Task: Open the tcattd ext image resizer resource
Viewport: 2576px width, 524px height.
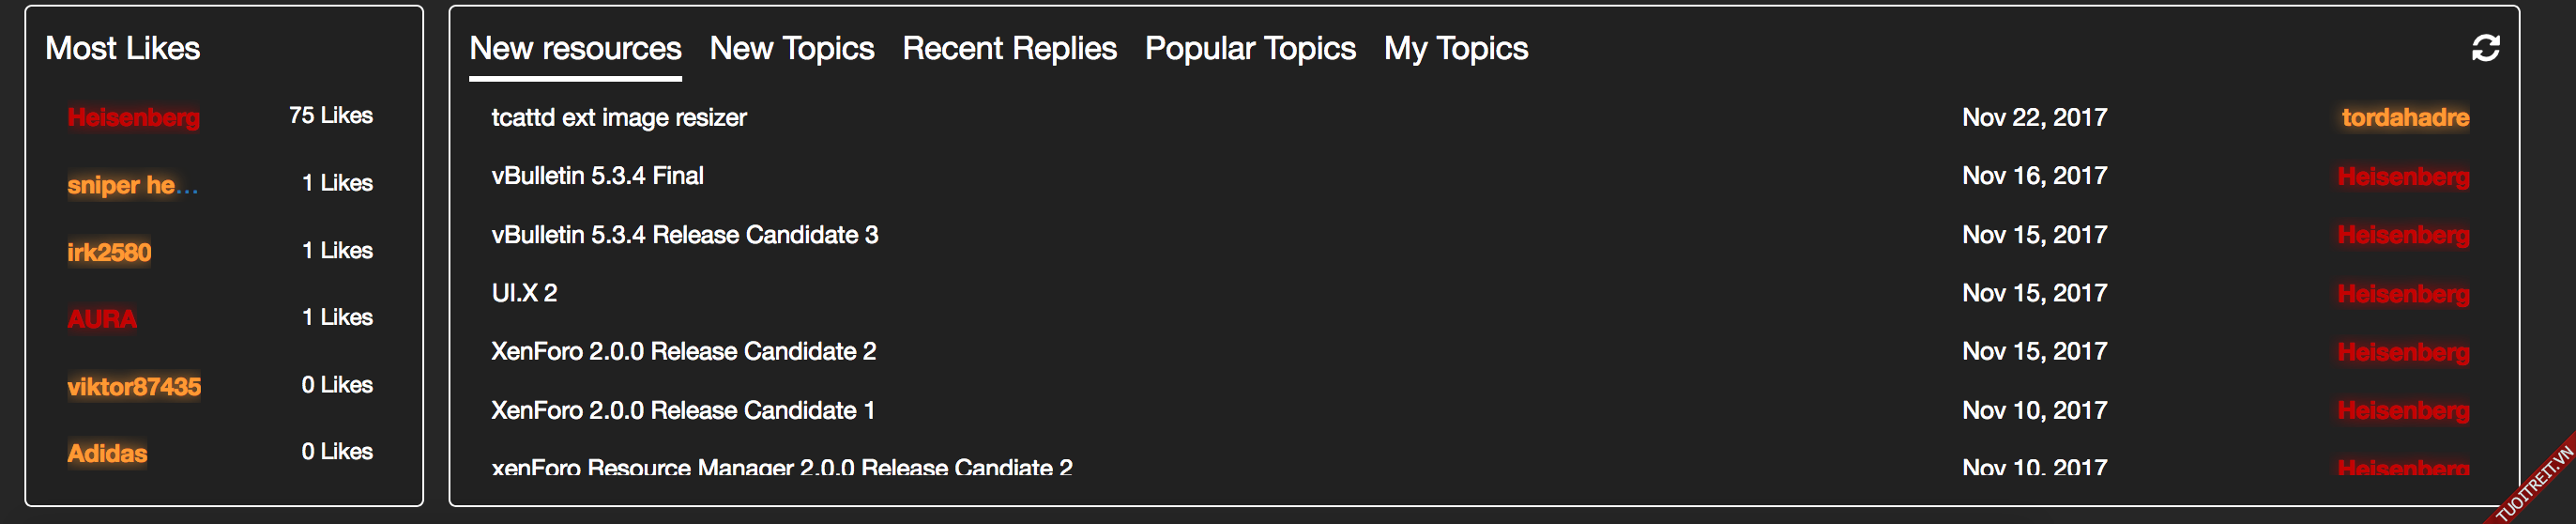Action: pyautogui.click(x=619, y=118)
